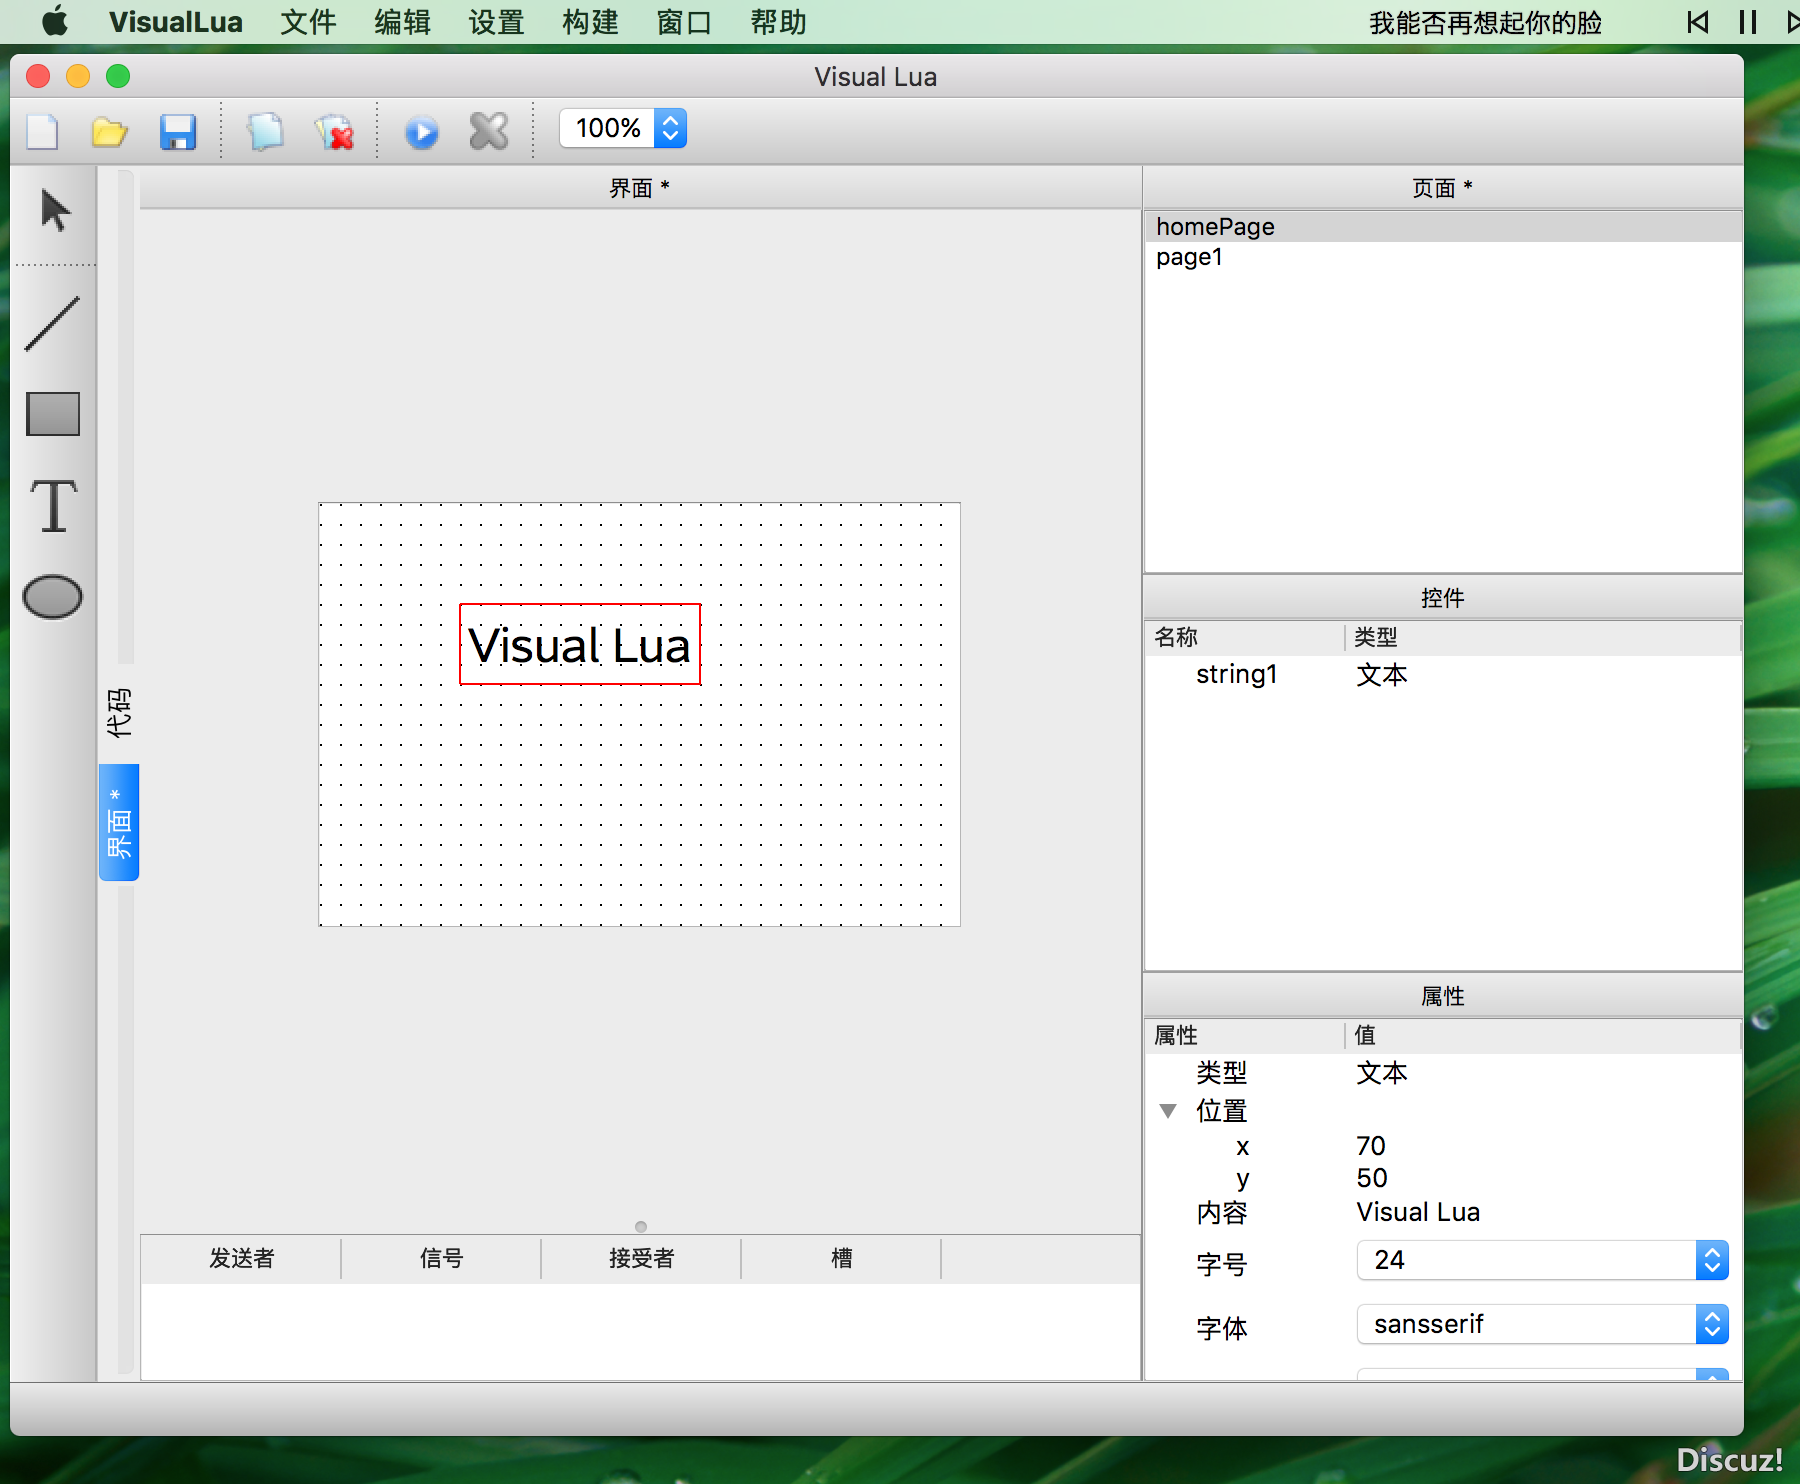This screenshot has height=1484, width=1800.
Task: Click the new file icon
Action: point(42,131)
